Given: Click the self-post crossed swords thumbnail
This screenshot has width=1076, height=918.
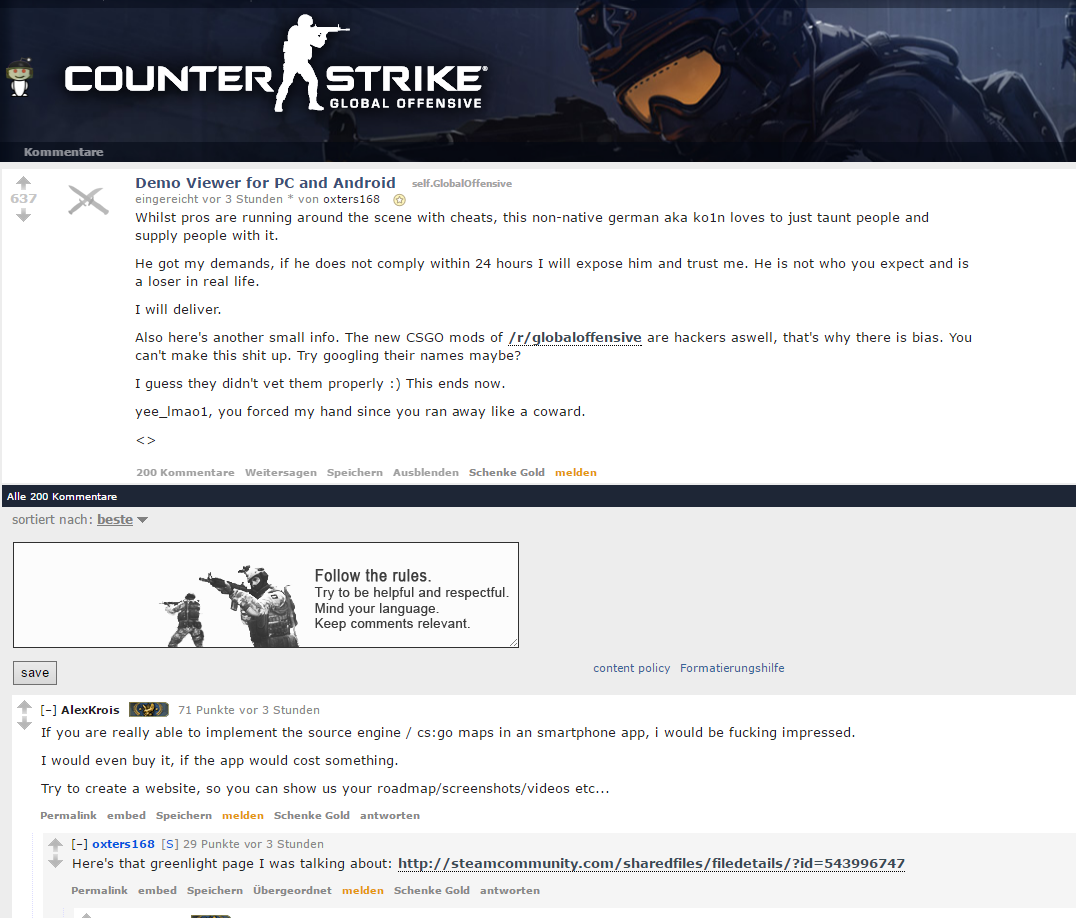Looking at the screenshot, I should (x=88, y=200).
